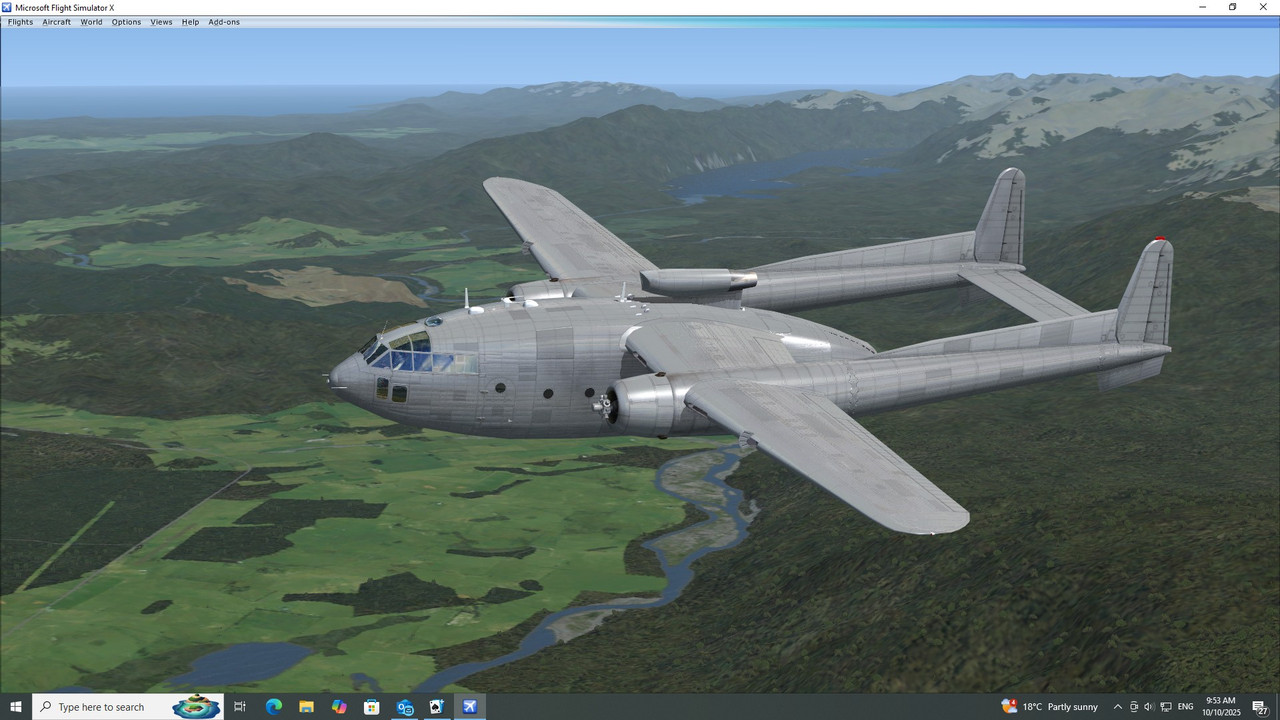
Task: Open the Aircraft menu
Action: pyautogui.click(x=56, y=22)
